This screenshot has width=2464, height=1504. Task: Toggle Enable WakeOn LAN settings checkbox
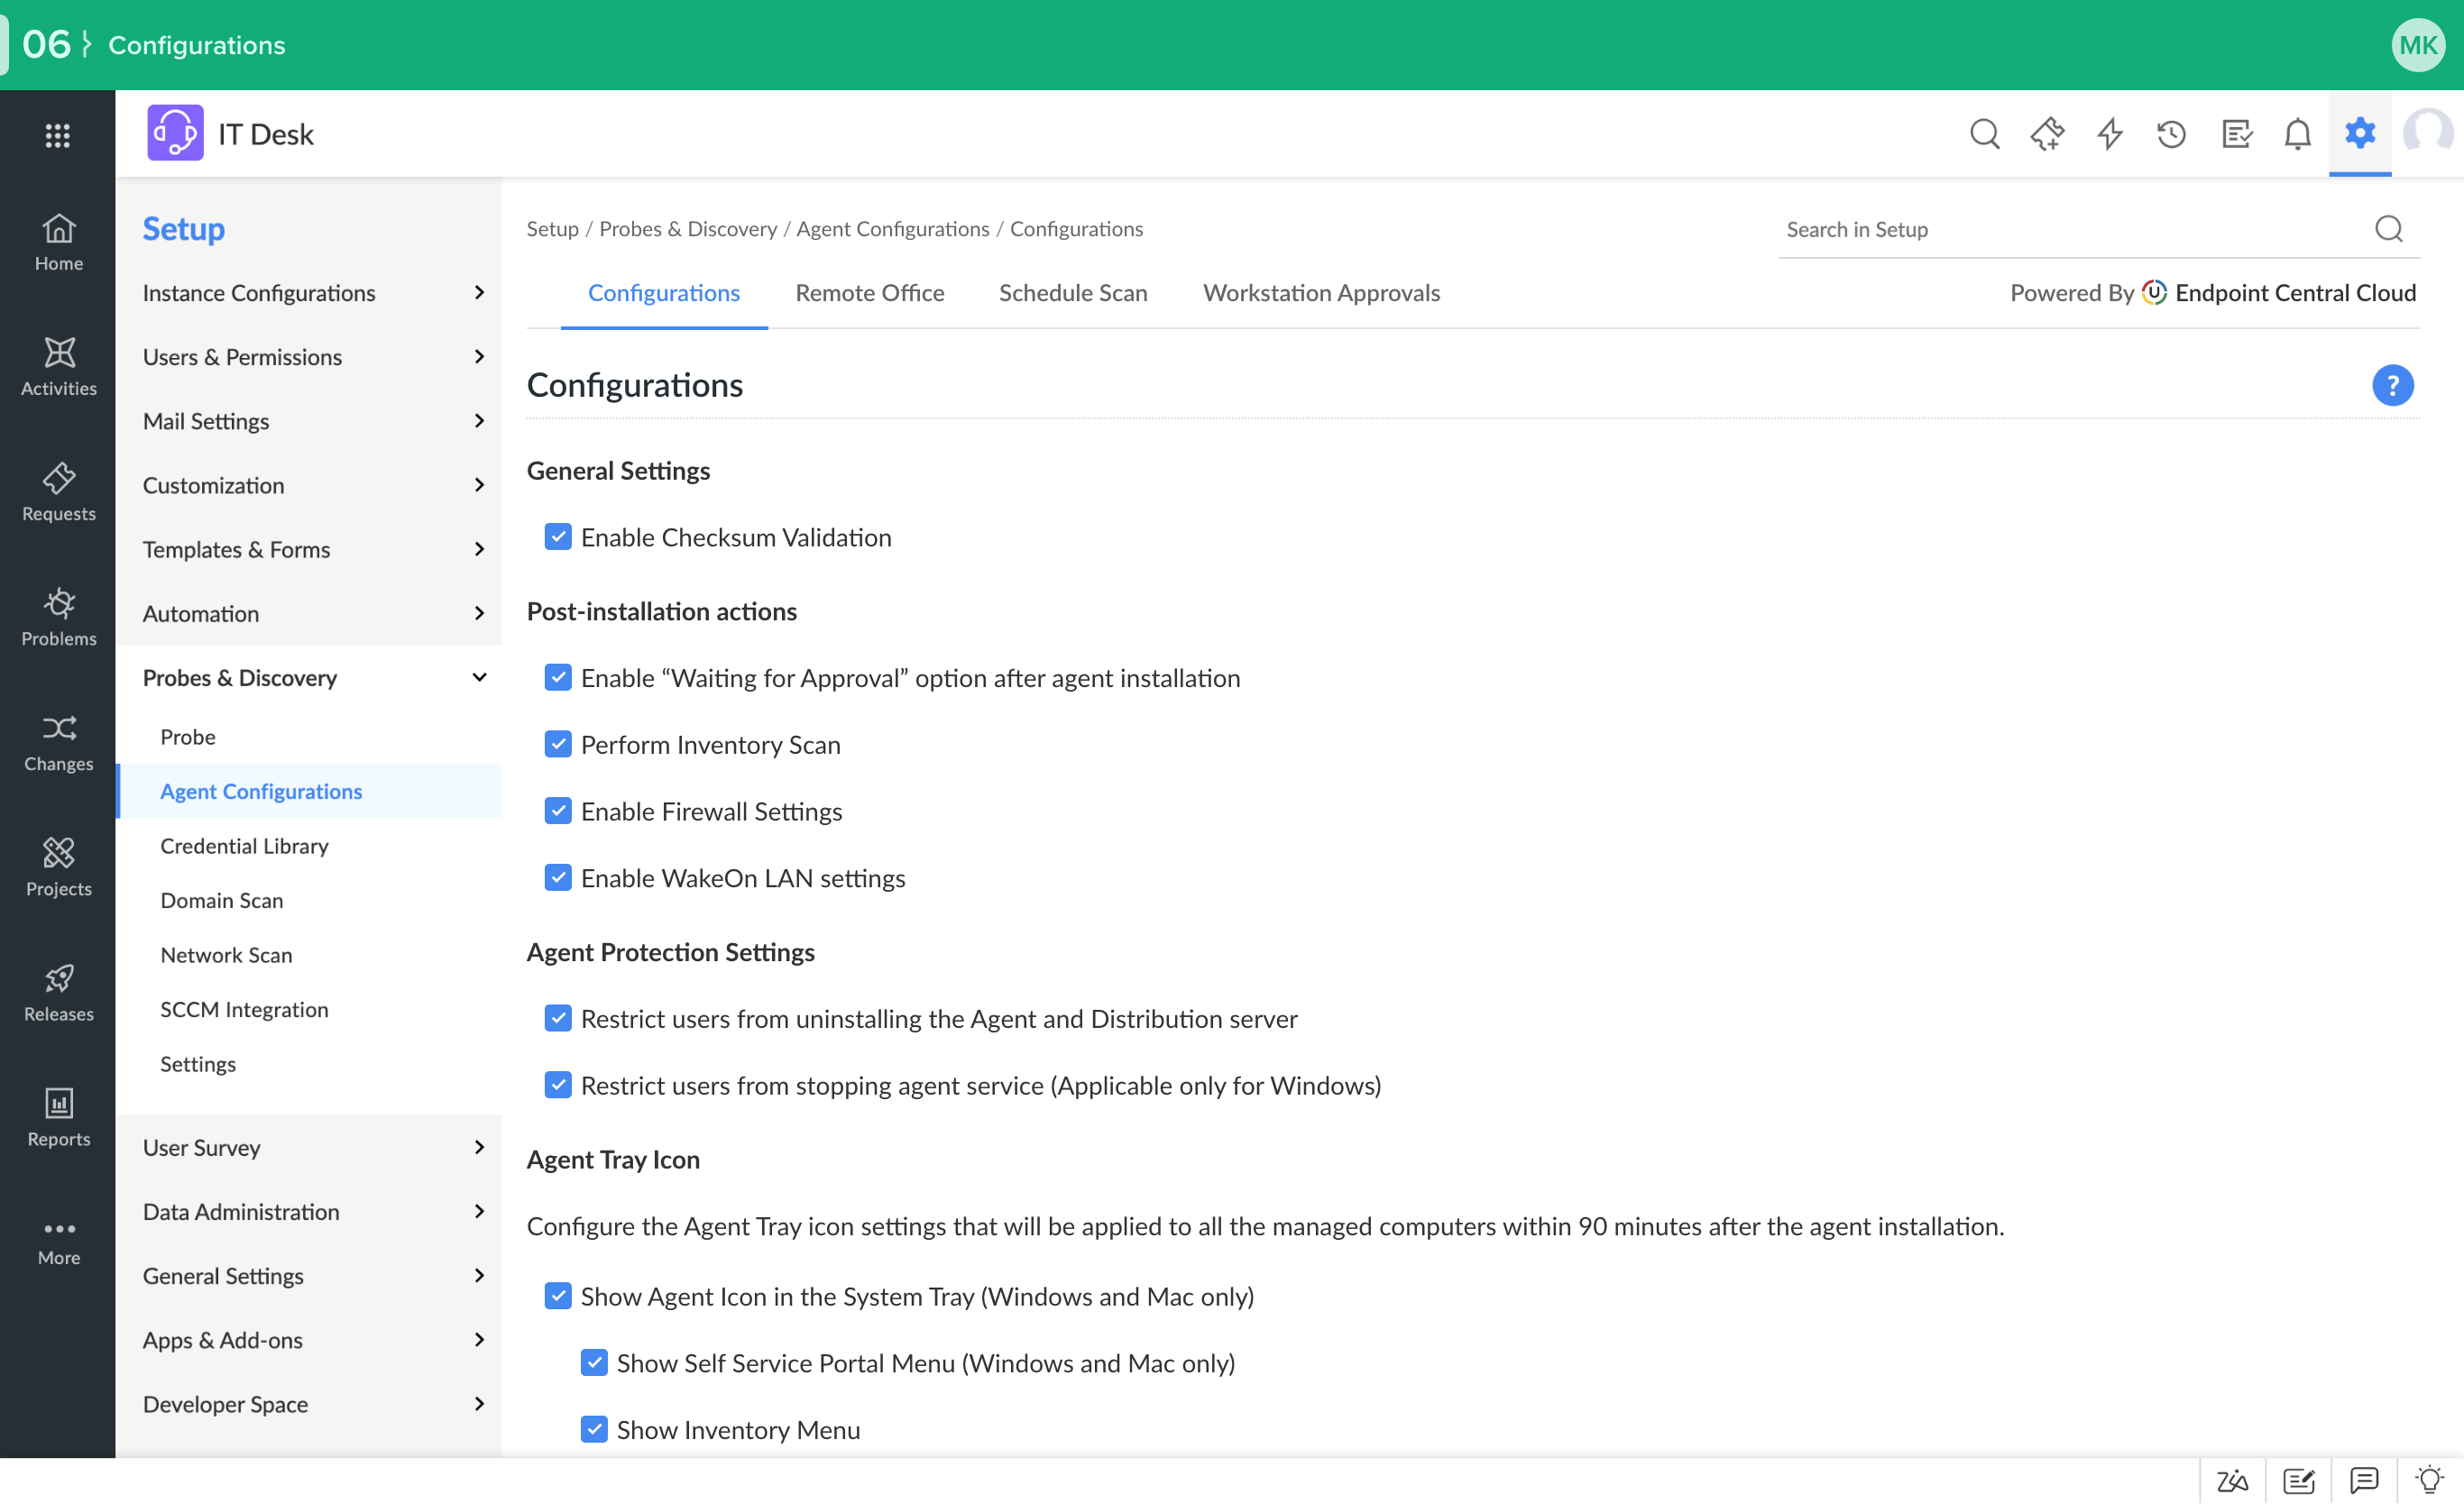pos(558,878)
